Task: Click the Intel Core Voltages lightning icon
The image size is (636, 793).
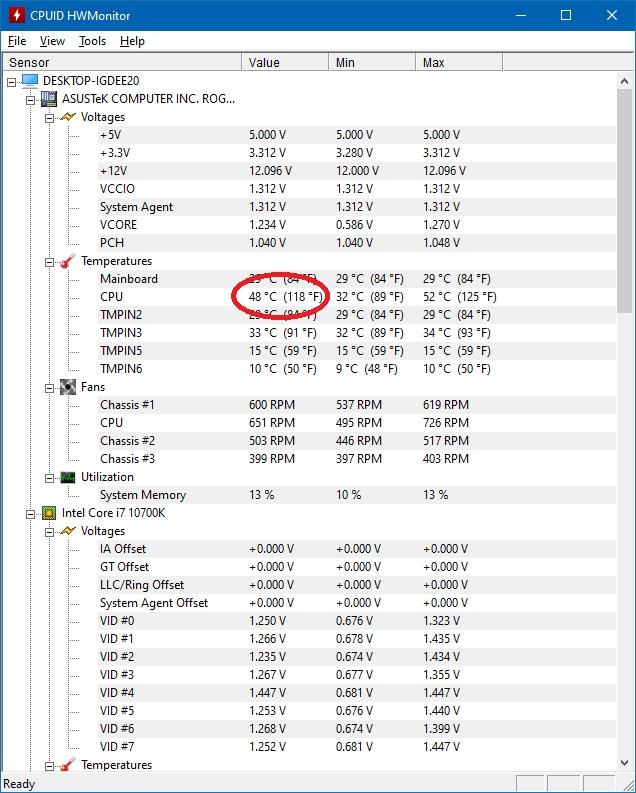Action: (x=68, y=531)
